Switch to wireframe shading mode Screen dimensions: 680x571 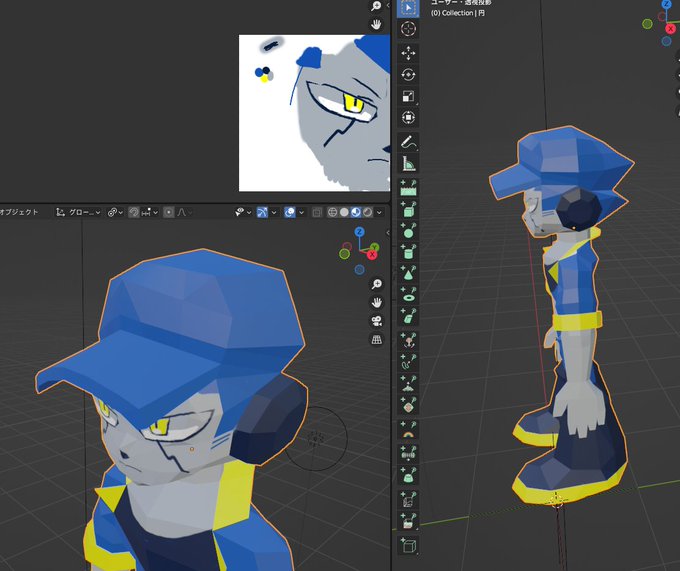pos(333,212)
